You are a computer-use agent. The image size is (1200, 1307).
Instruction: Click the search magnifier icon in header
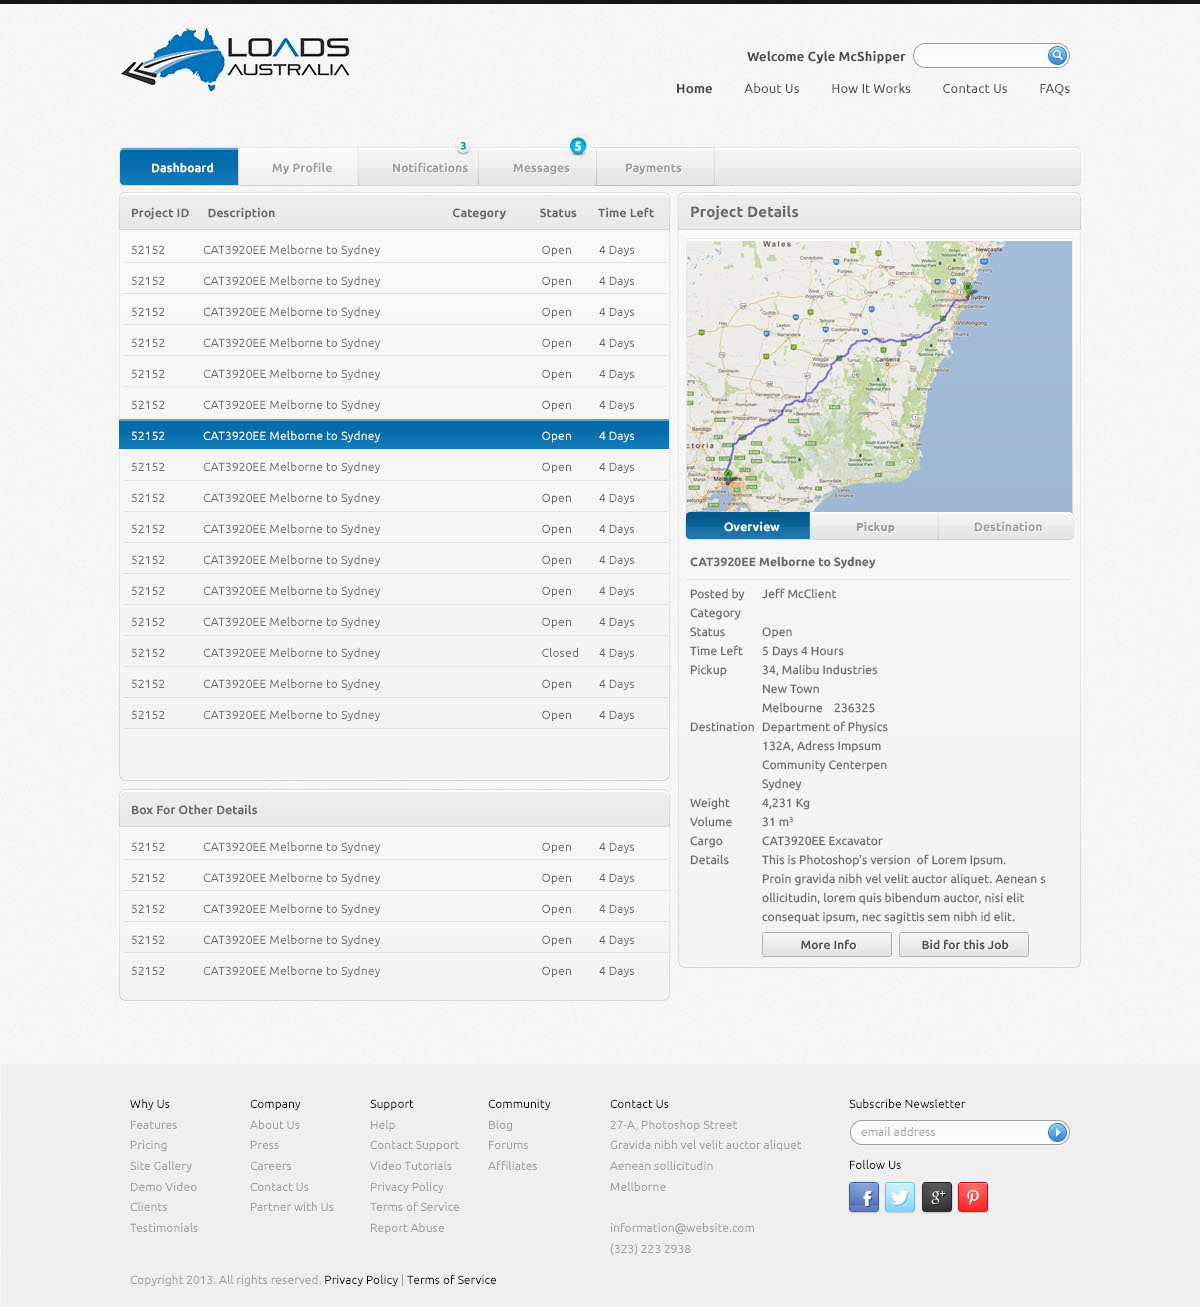point(1057,55)
